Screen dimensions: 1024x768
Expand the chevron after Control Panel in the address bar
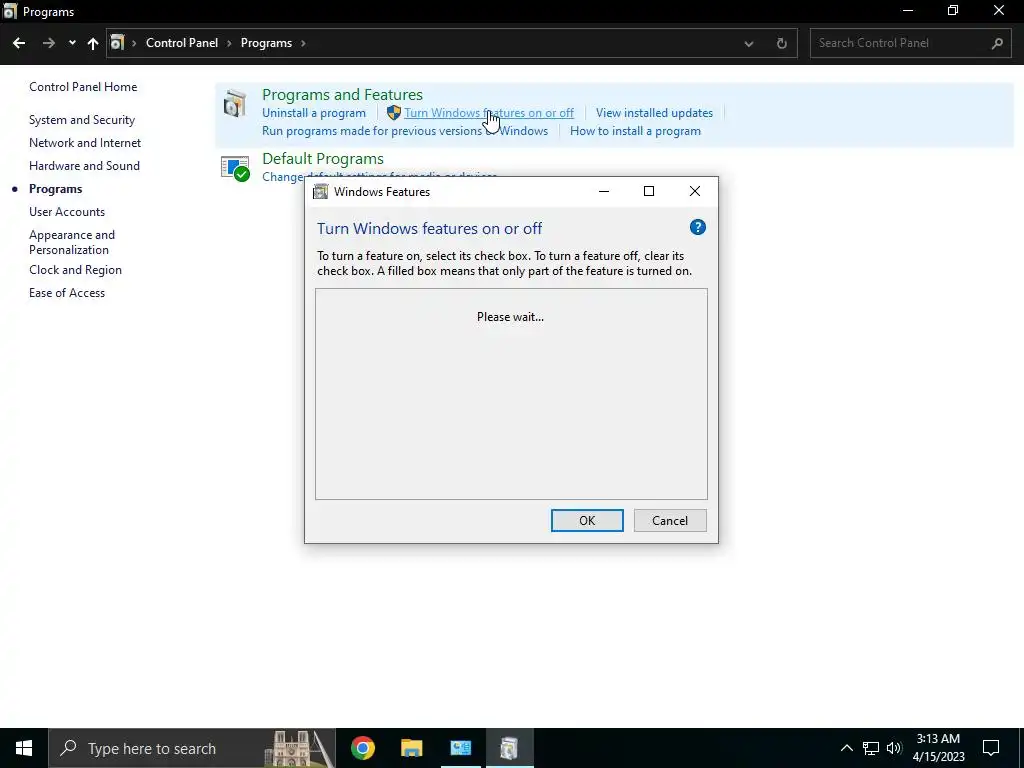click(229, 43)
